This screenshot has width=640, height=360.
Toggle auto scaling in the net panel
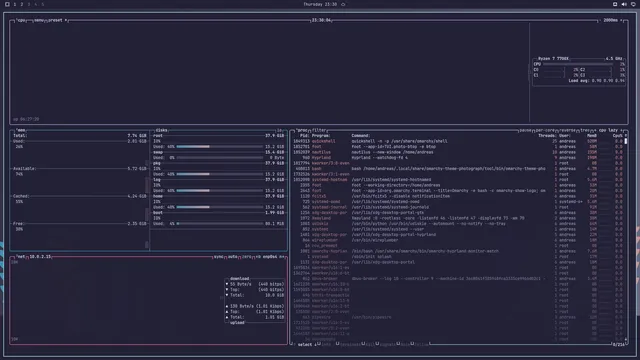[233, 257]
